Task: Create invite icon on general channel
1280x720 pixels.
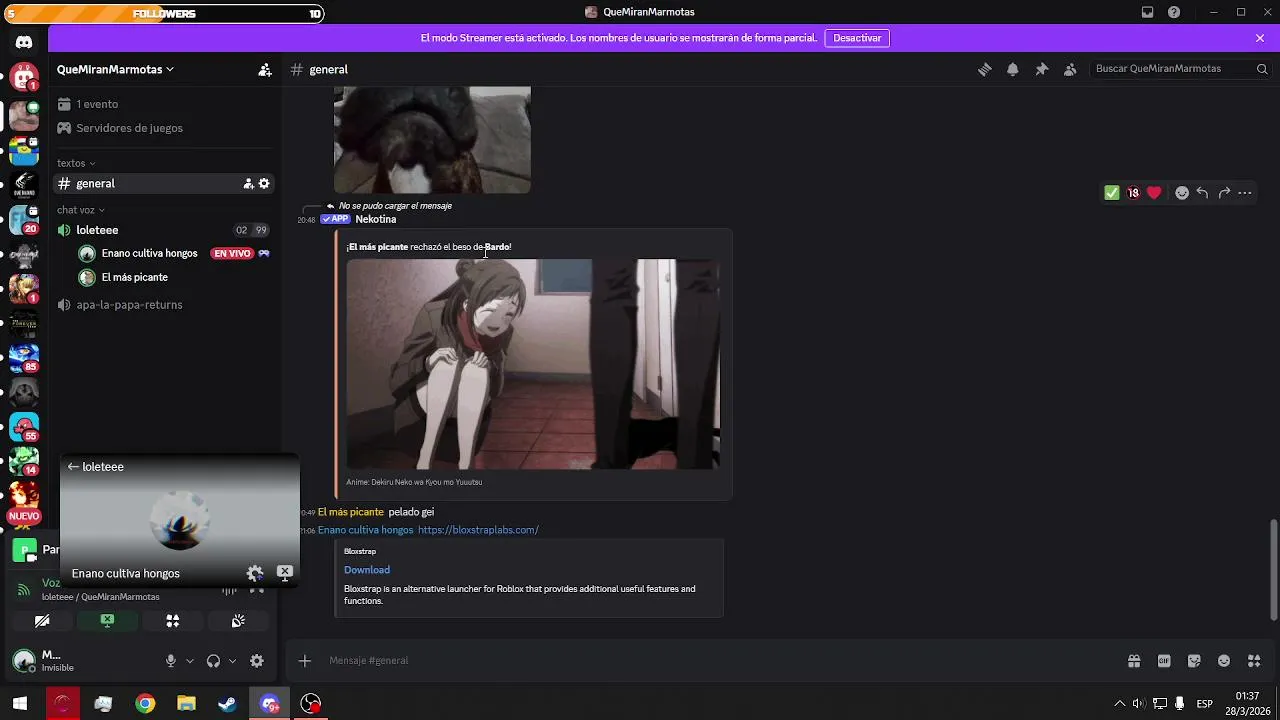Action: pyautogui.click(x=248, y=184)
